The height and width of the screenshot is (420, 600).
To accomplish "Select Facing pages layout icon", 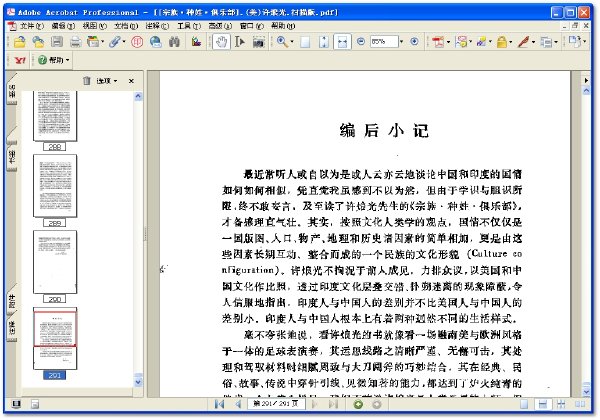I will [580, 404].
